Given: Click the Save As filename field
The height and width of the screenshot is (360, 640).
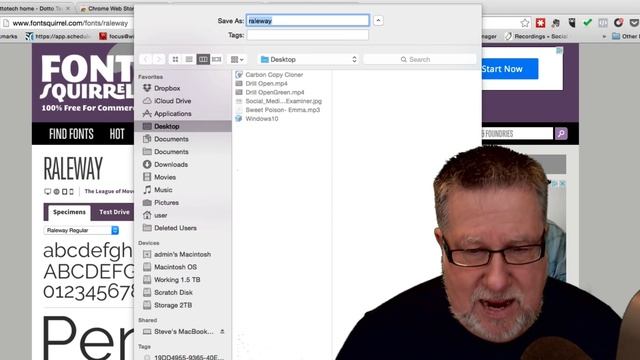Looking at the screenshot, I should pyautogui.click(x=308, y=20).
